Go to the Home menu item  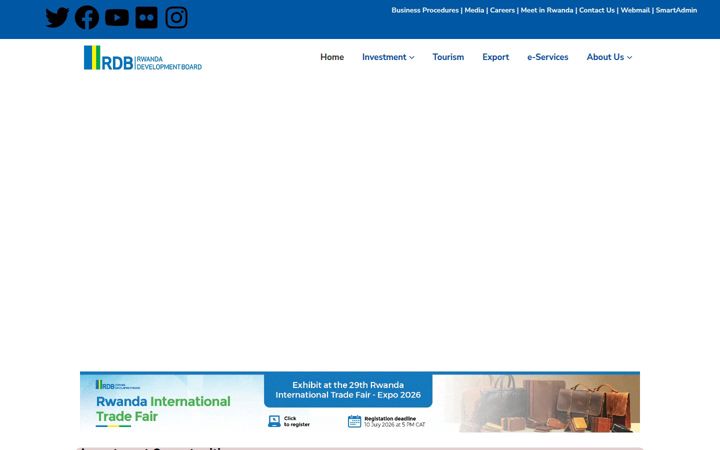332,57
